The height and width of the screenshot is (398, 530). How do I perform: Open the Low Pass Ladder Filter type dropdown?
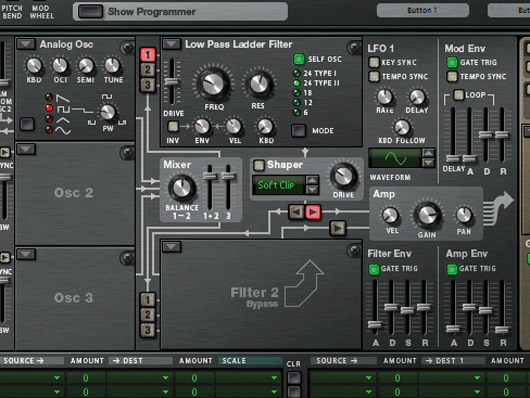(172, 44)
